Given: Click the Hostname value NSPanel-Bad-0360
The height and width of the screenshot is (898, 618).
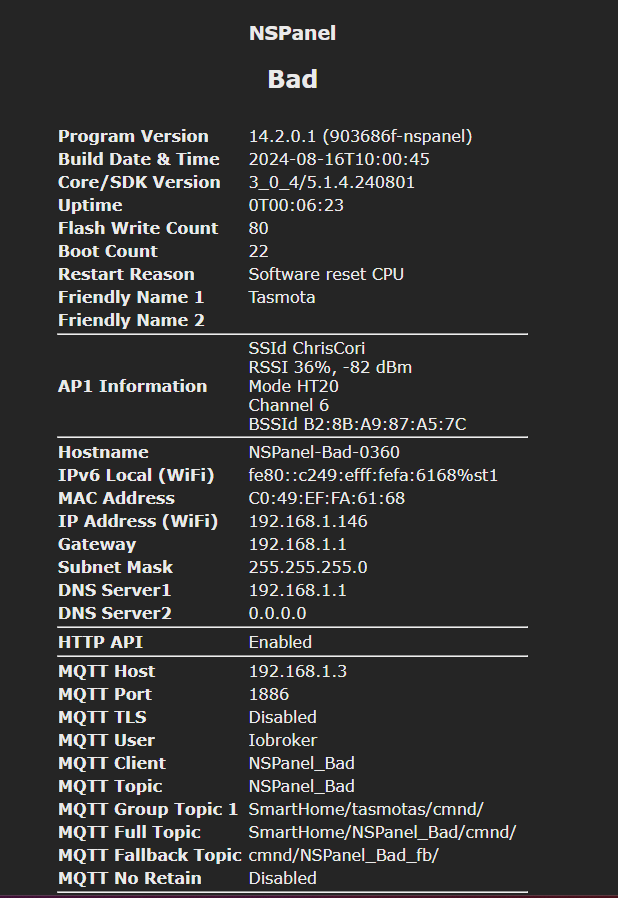Looking at the screenshot, I should (x=324, y=452).
